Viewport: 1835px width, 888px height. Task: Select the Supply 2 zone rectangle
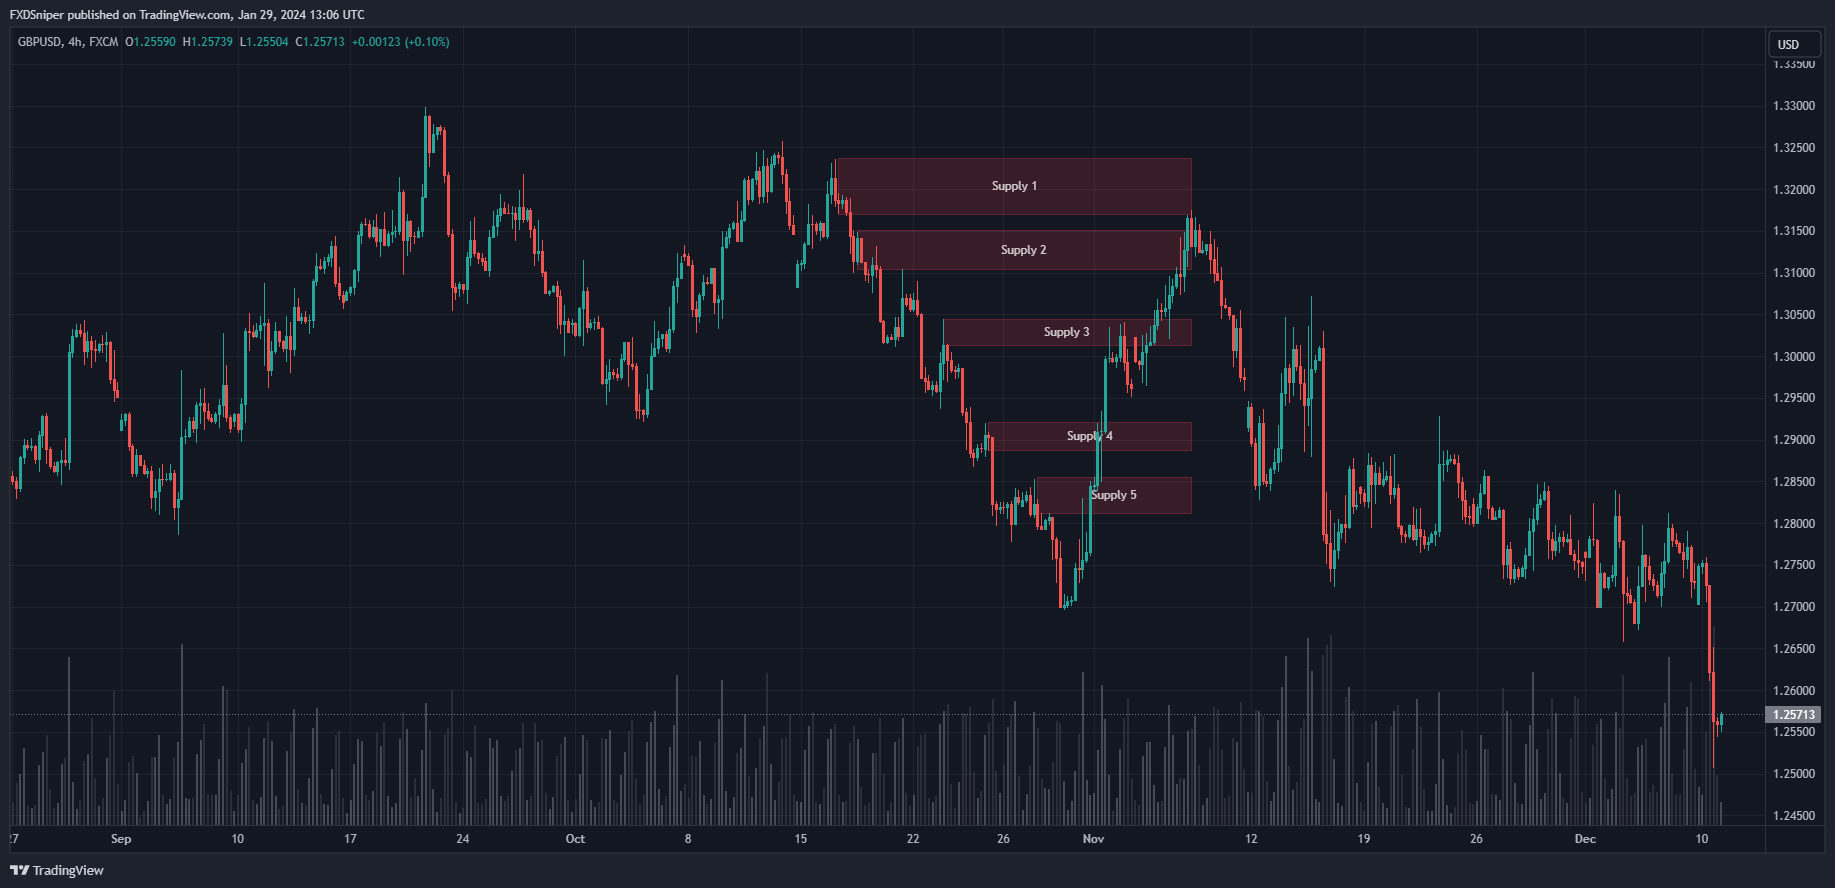click(x=1023, y=250)
